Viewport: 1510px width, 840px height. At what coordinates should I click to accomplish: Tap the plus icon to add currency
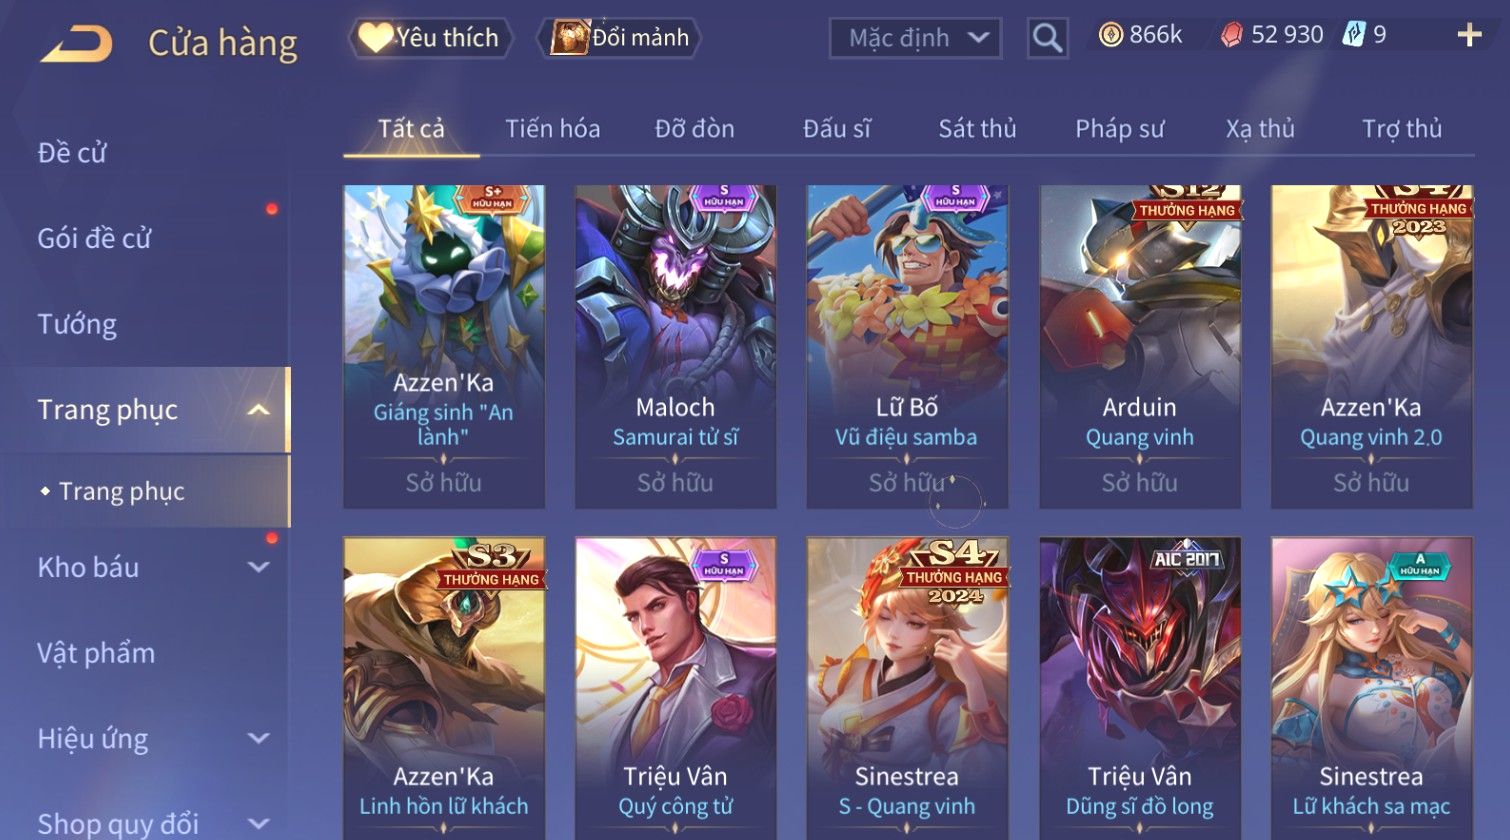click(1469, 36)
